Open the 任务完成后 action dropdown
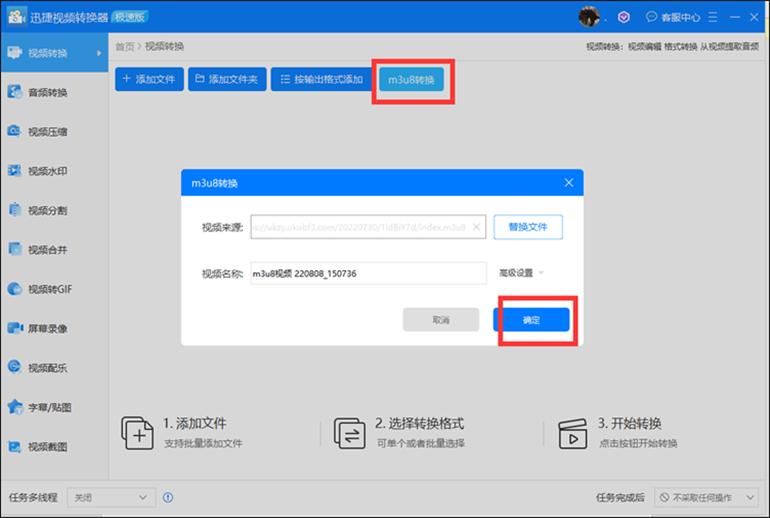This screenshot has width=770, height=518. click(x=706, y=497)
